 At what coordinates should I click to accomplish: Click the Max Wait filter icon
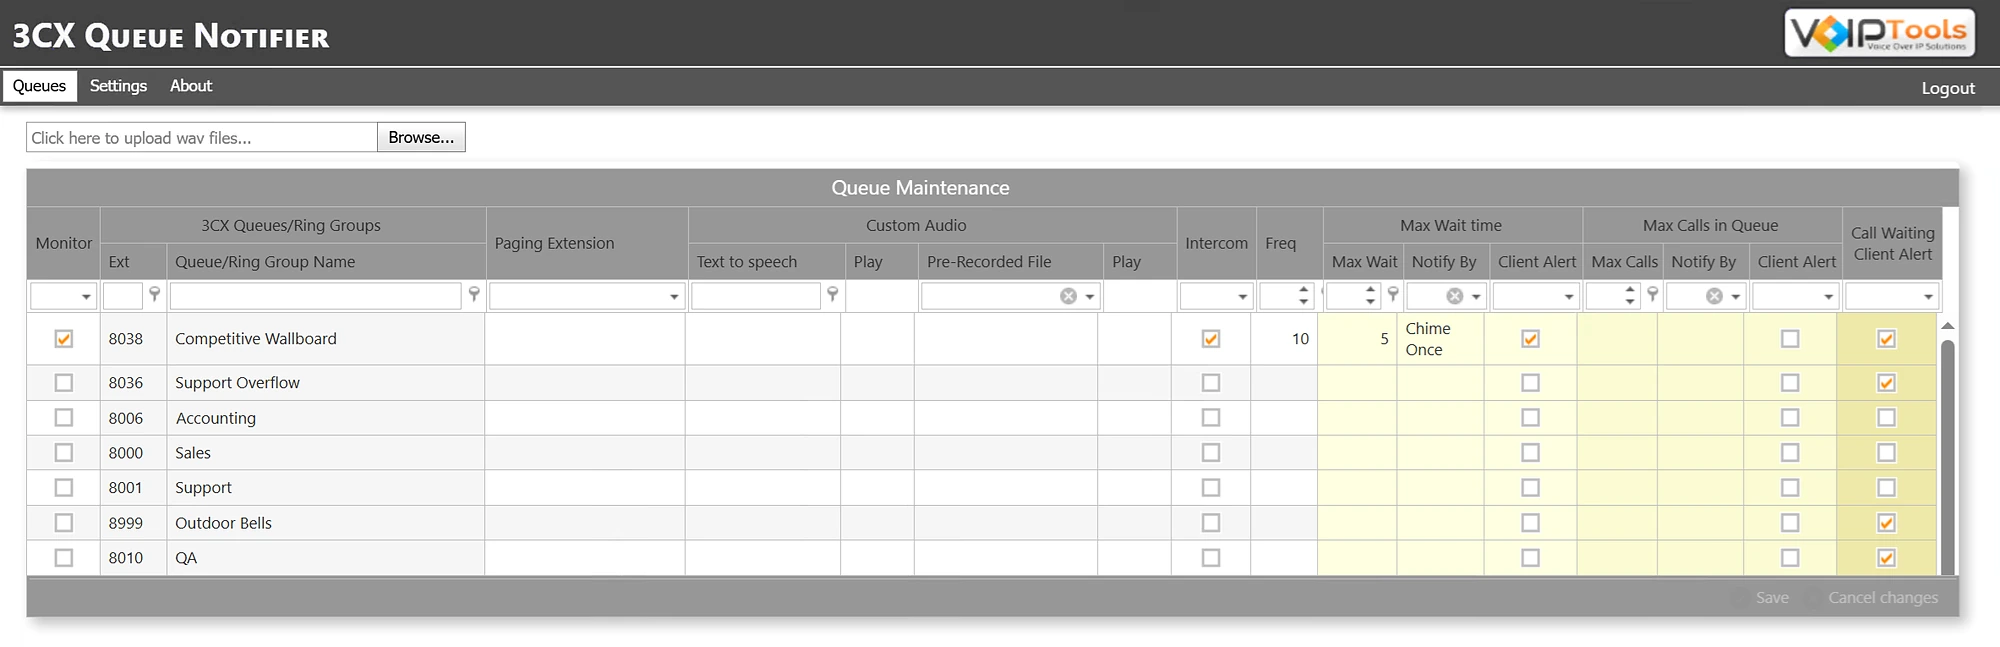[1393, 294]
